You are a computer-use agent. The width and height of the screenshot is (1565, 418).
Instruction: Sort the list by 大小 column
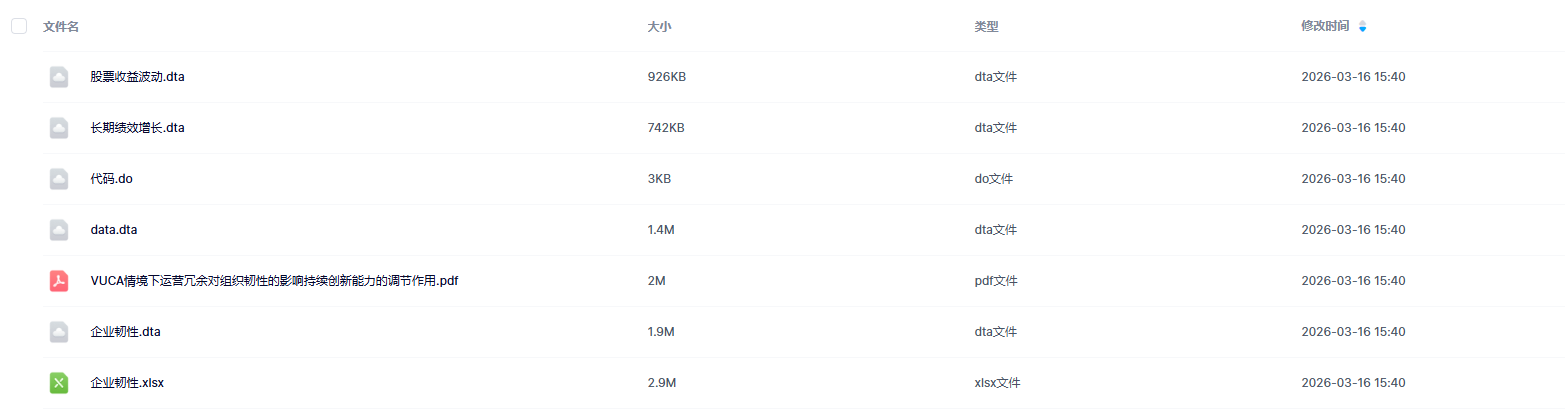point(659,27)
